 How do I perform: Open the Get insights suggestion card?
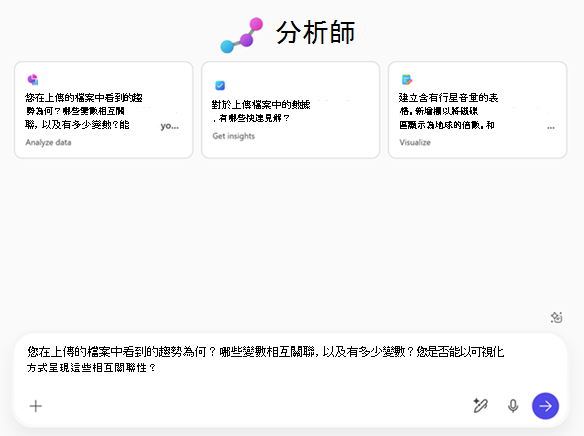[x=291, y=110]
